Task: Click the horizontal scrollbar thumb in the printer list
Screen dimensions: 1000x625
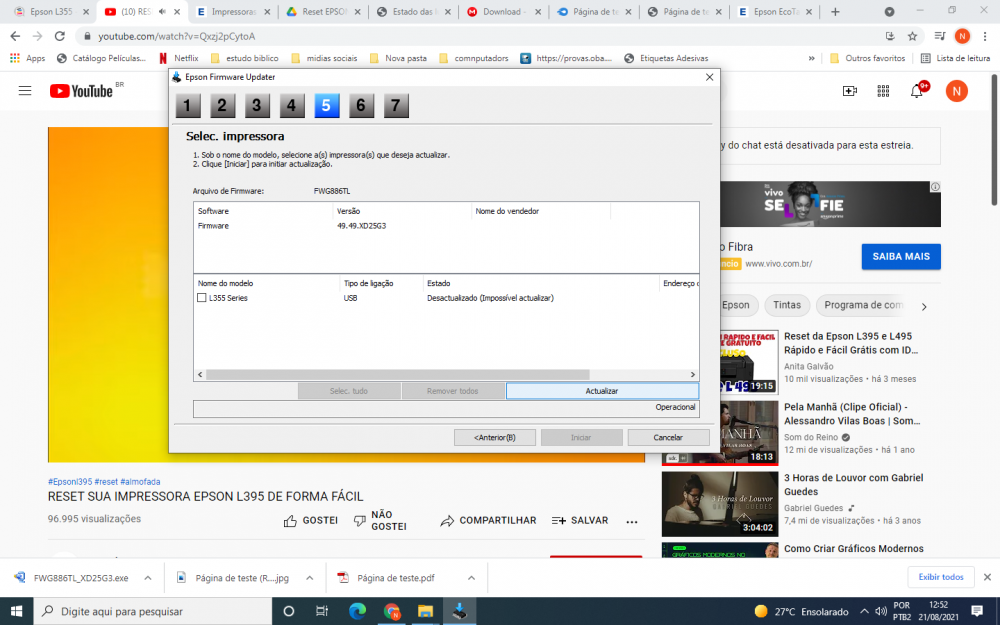Action: (397, 374)
